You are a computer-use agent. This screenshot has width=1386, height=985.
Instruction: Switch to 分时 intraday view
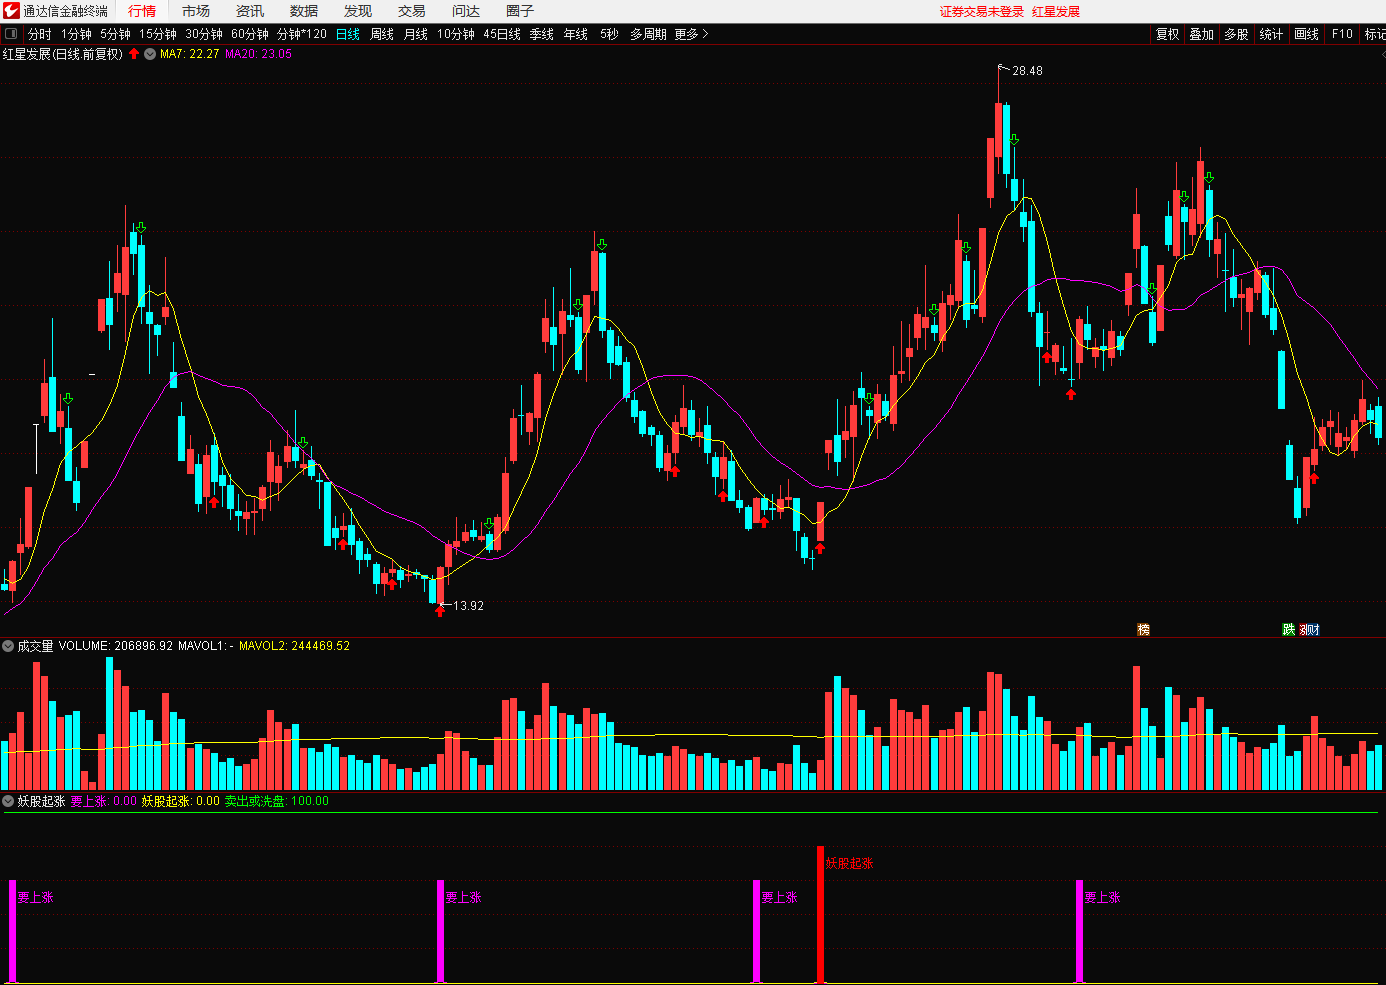(40, 34)
